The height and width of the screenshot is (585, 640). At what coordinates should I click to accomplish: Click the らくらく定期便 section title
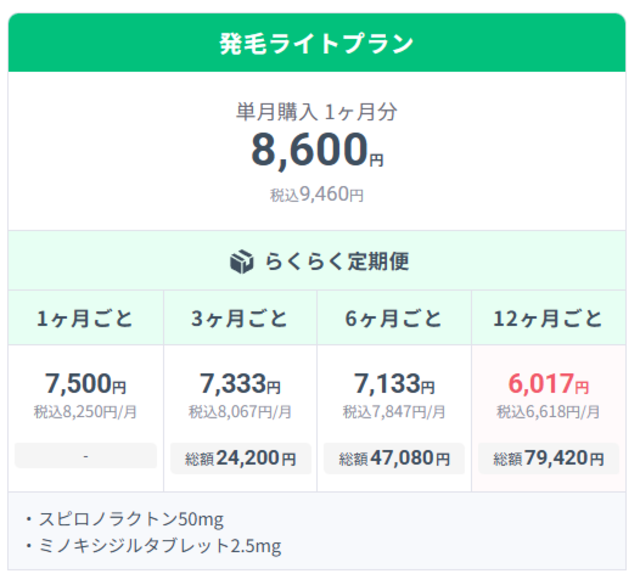point(337,262)
